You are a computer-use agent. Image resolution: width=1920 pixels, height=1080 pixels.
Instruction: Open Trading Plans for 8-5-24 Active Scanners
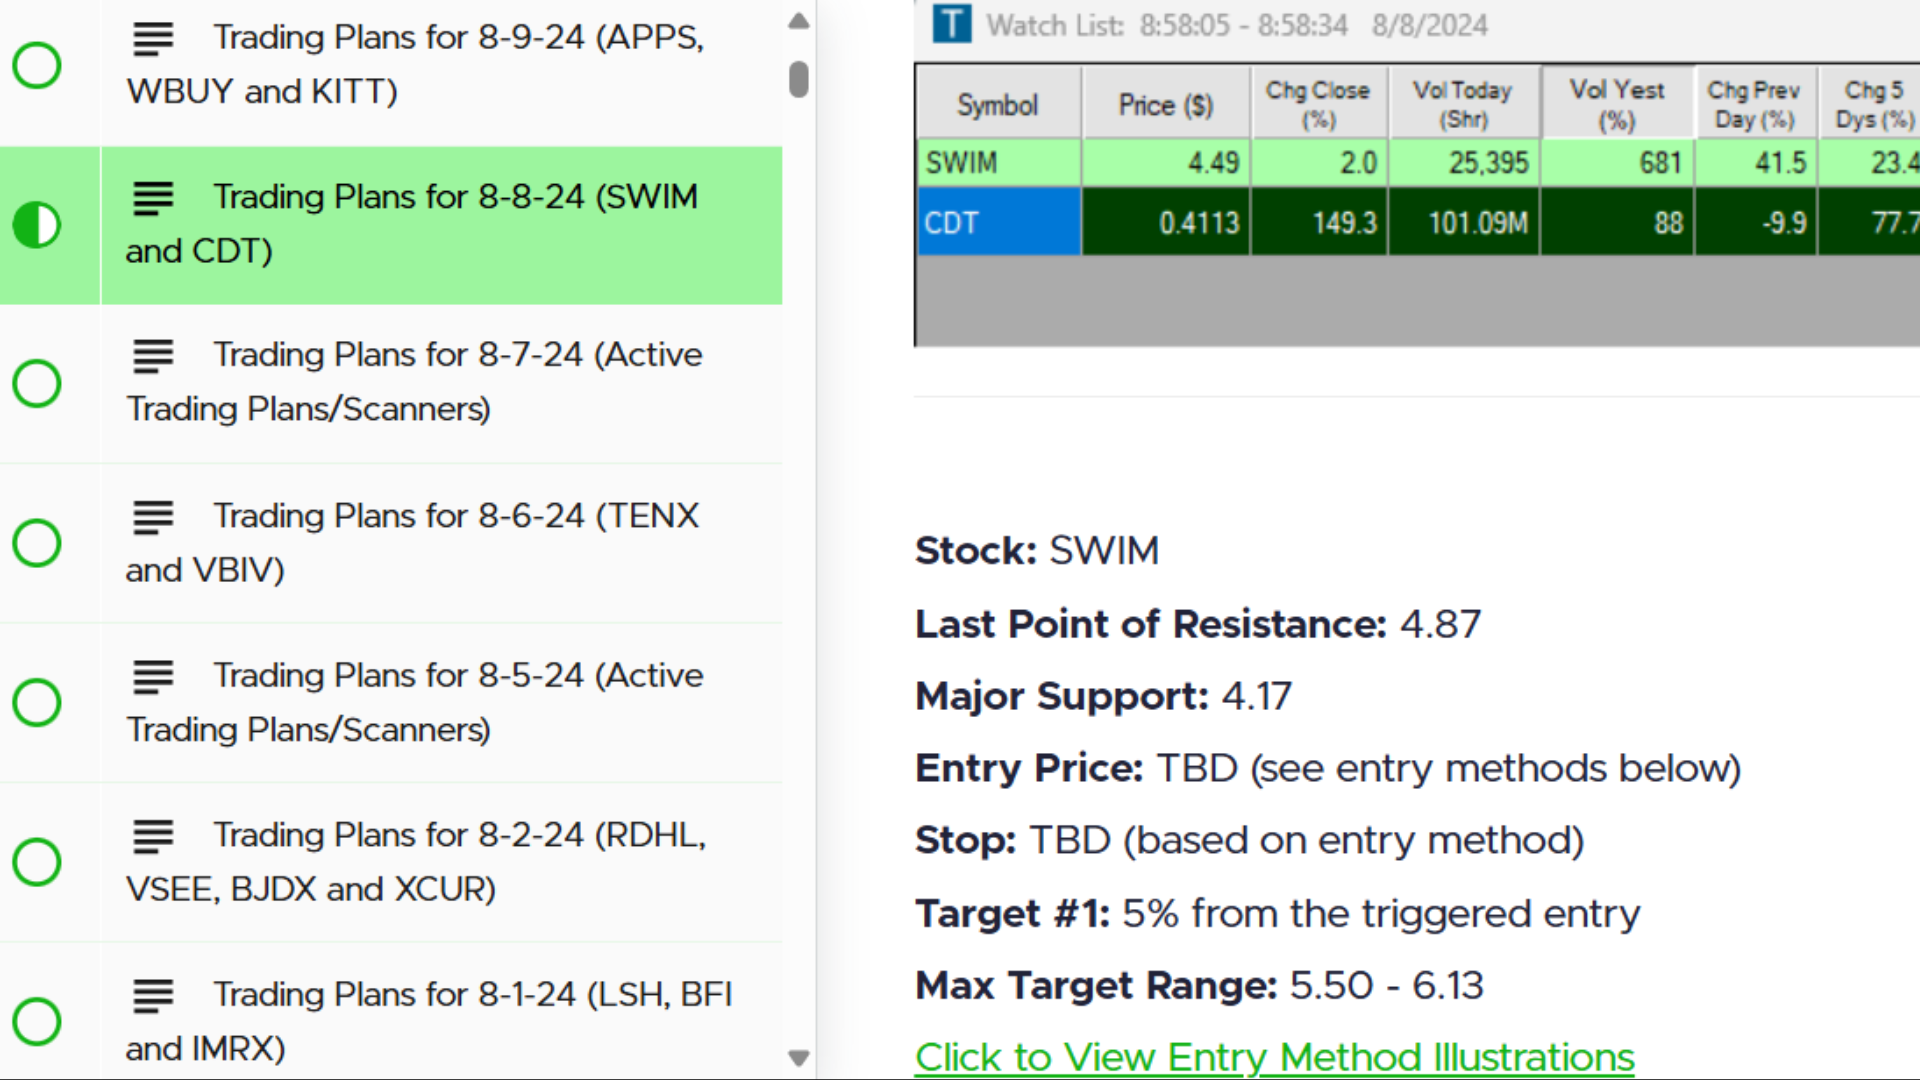coord(414,703)
